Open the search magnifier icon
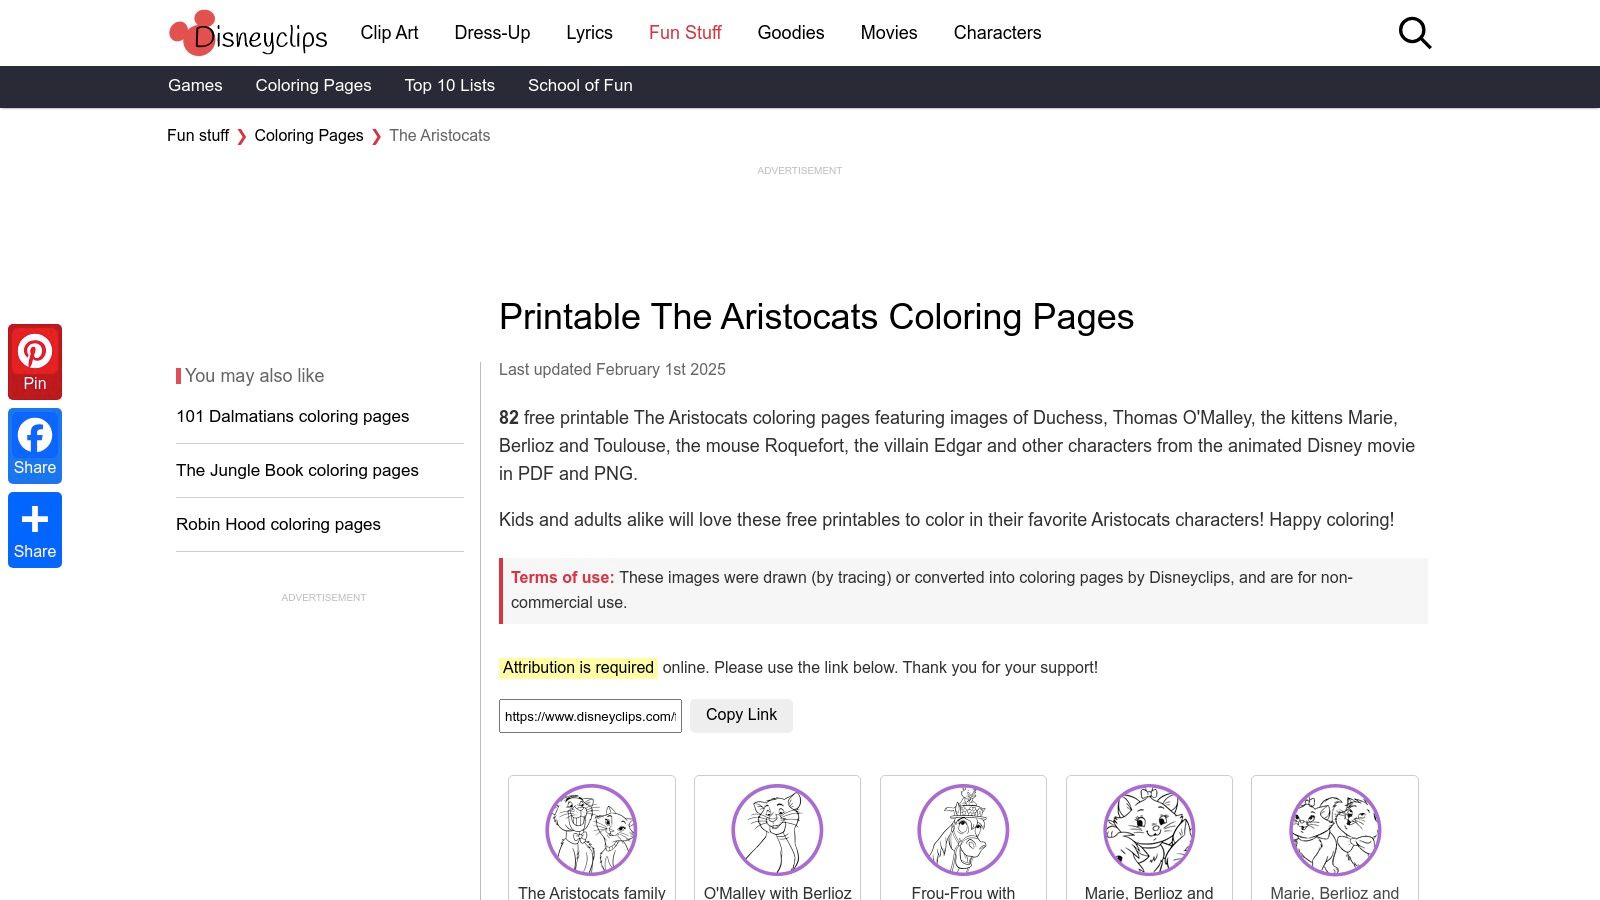1600x900 pixels. 1414,33
